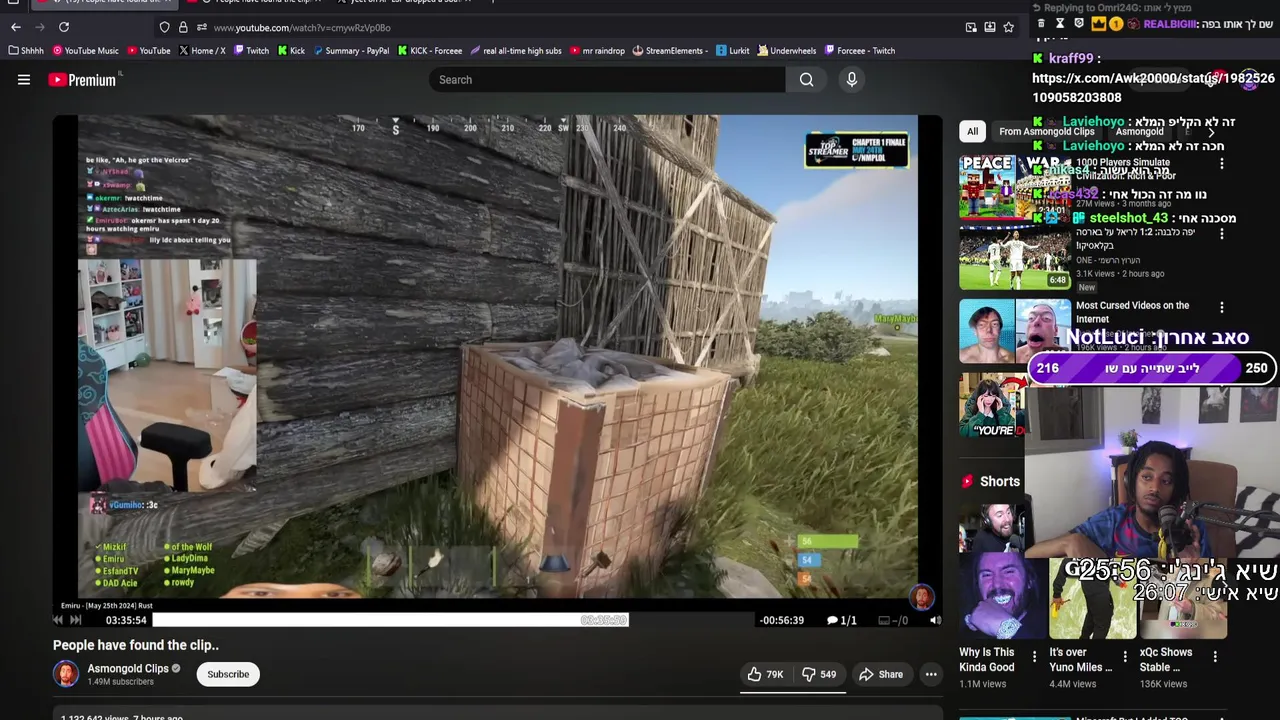Select the From Asmongold Clips chip
Image resolution: width=1280 pixels, height=720 pixels.
coord(1046,131)
